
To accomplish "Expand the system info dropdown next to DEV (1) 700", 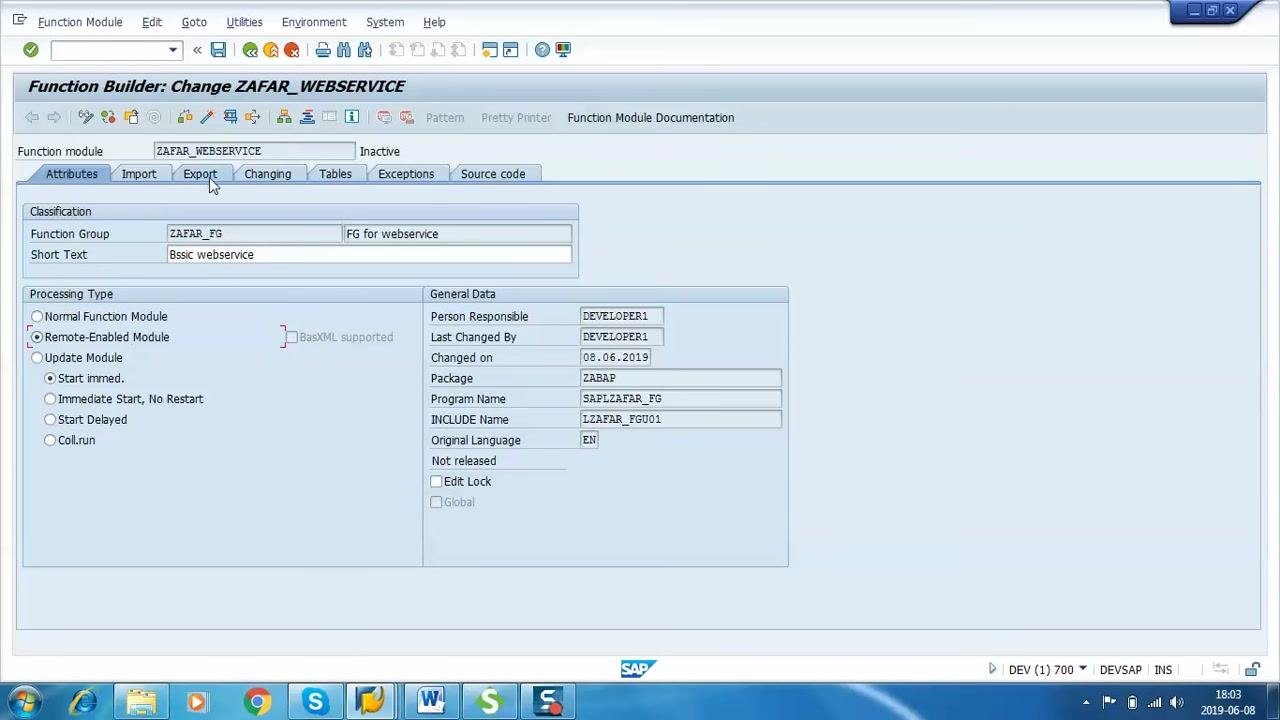I will coord(1082,669).
